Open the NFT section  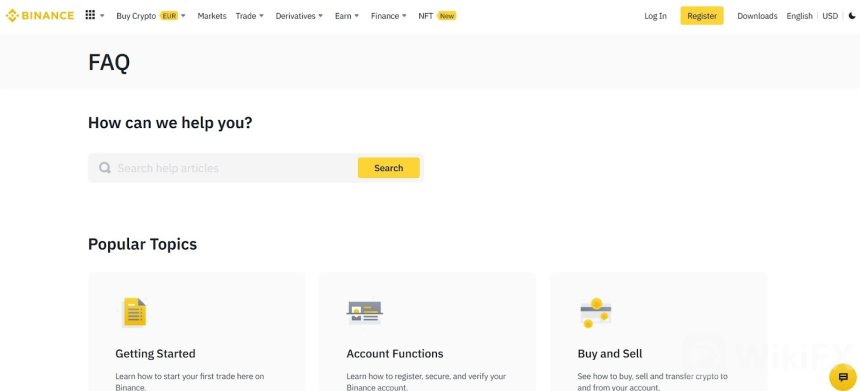pyautogui.click(x=426, y=16)
